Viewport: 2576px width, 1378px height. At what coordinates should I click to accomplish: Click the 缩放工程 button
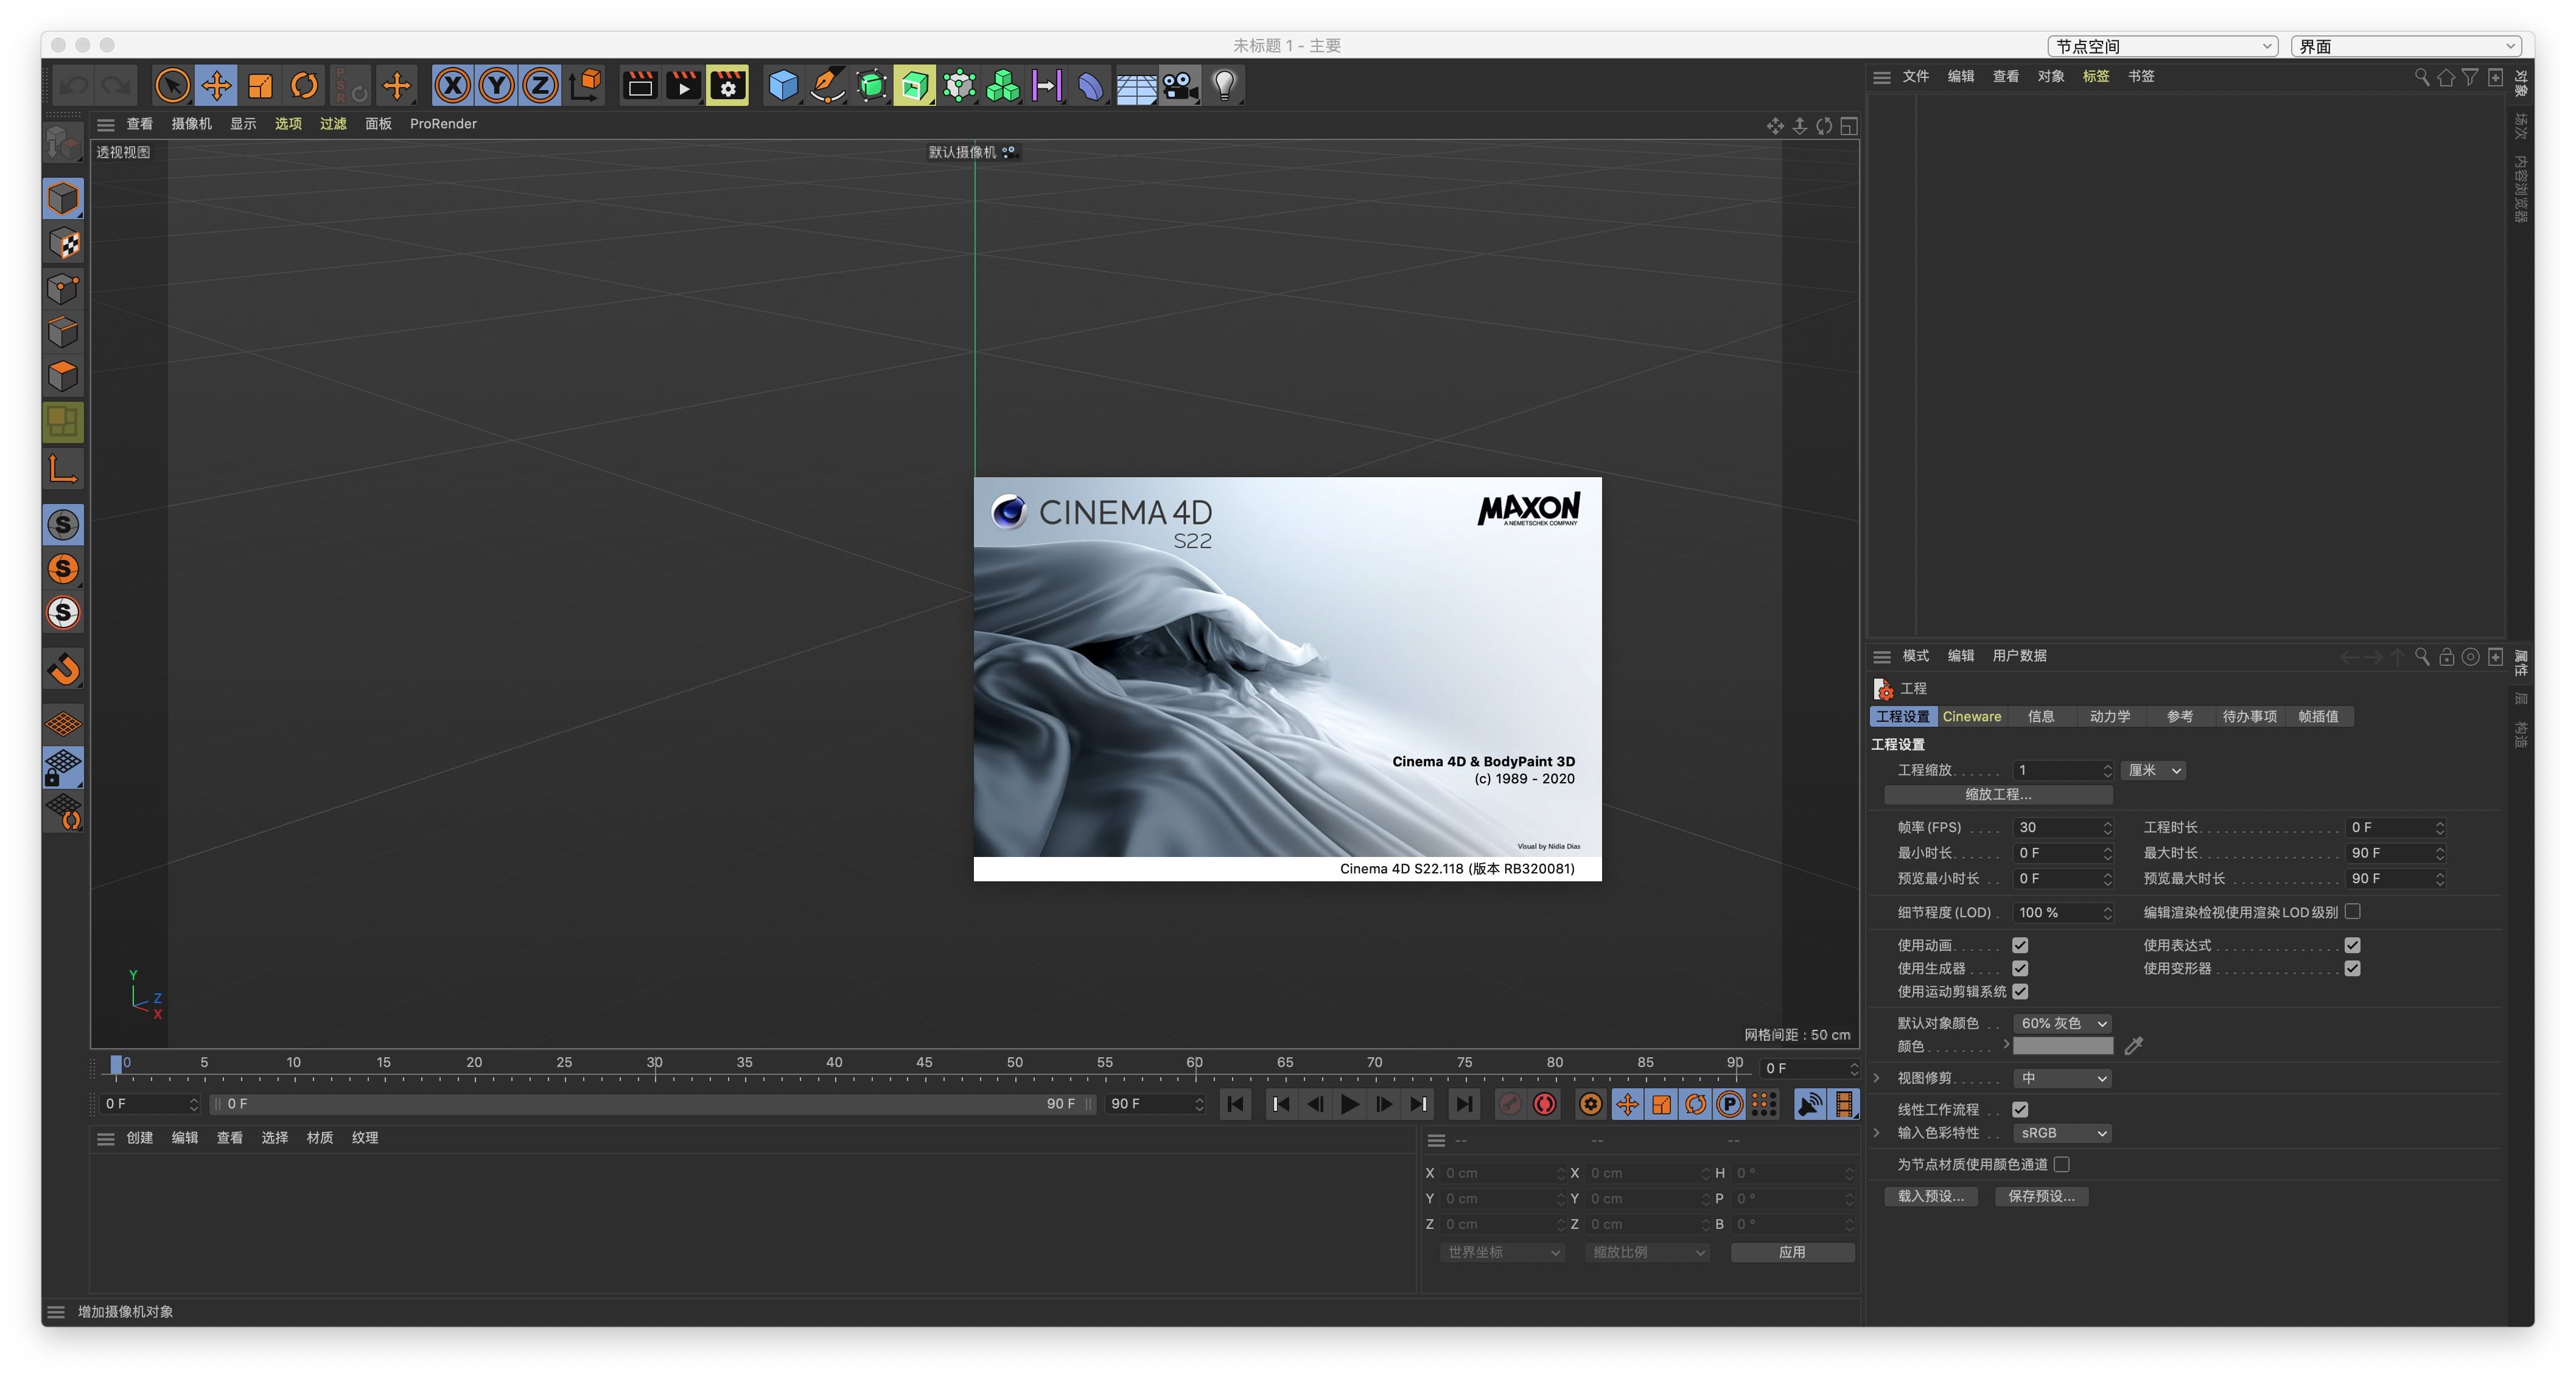[x=1998, y=794]
